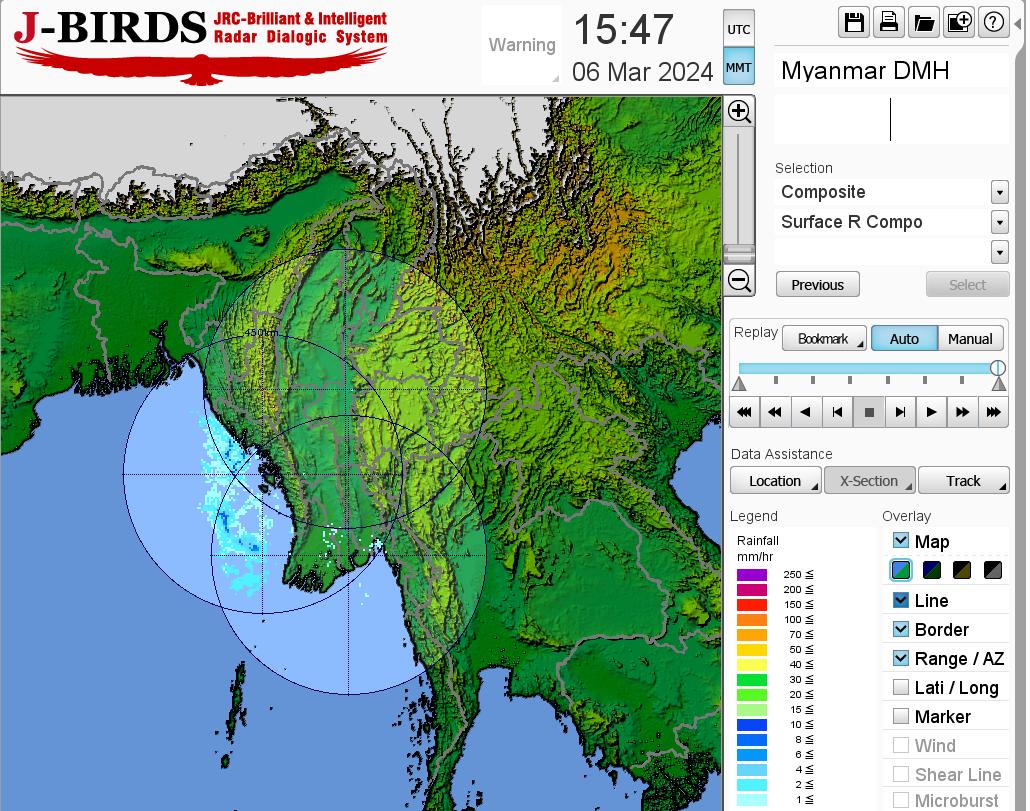Zoom in with the magnifier plus icon

click(x=739, y=111)
